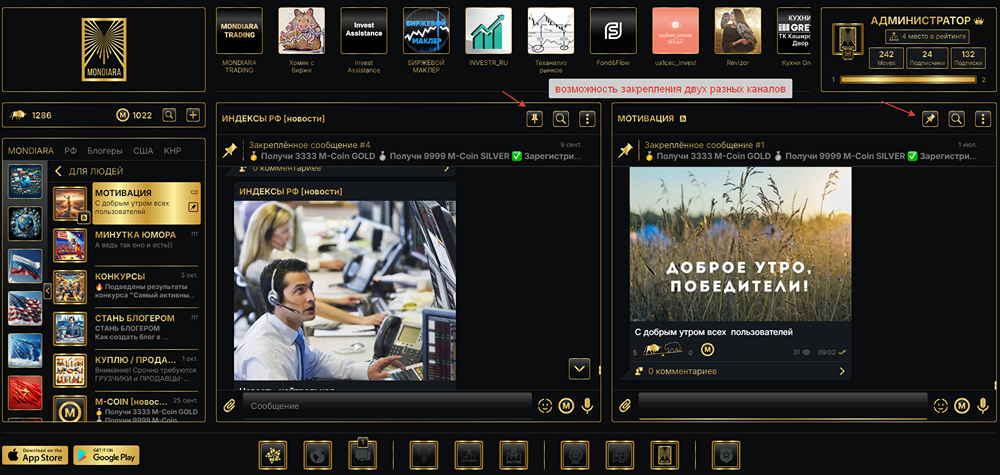Select the USA flag category icon
Viewport: 1000px width, 475px height.
[x=25, y=308]
